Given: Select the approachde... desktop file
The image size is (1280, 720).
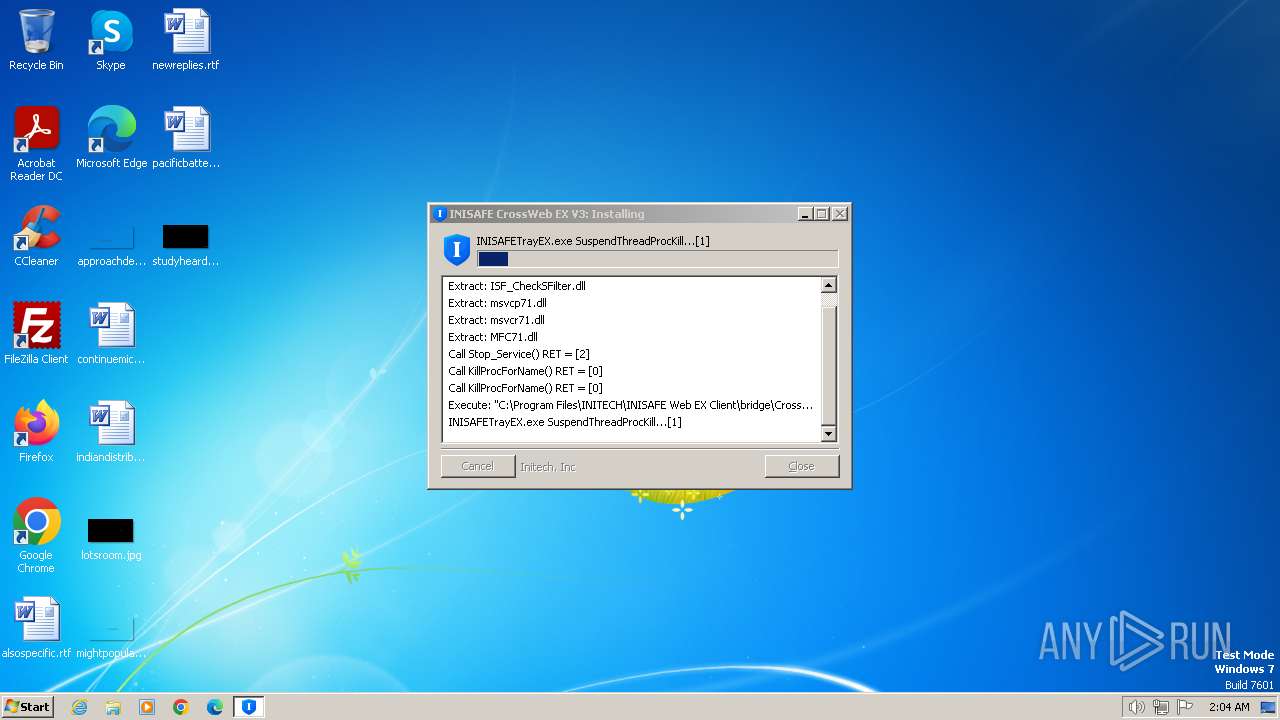Looking at the screenshot, I should coord(111,244).
